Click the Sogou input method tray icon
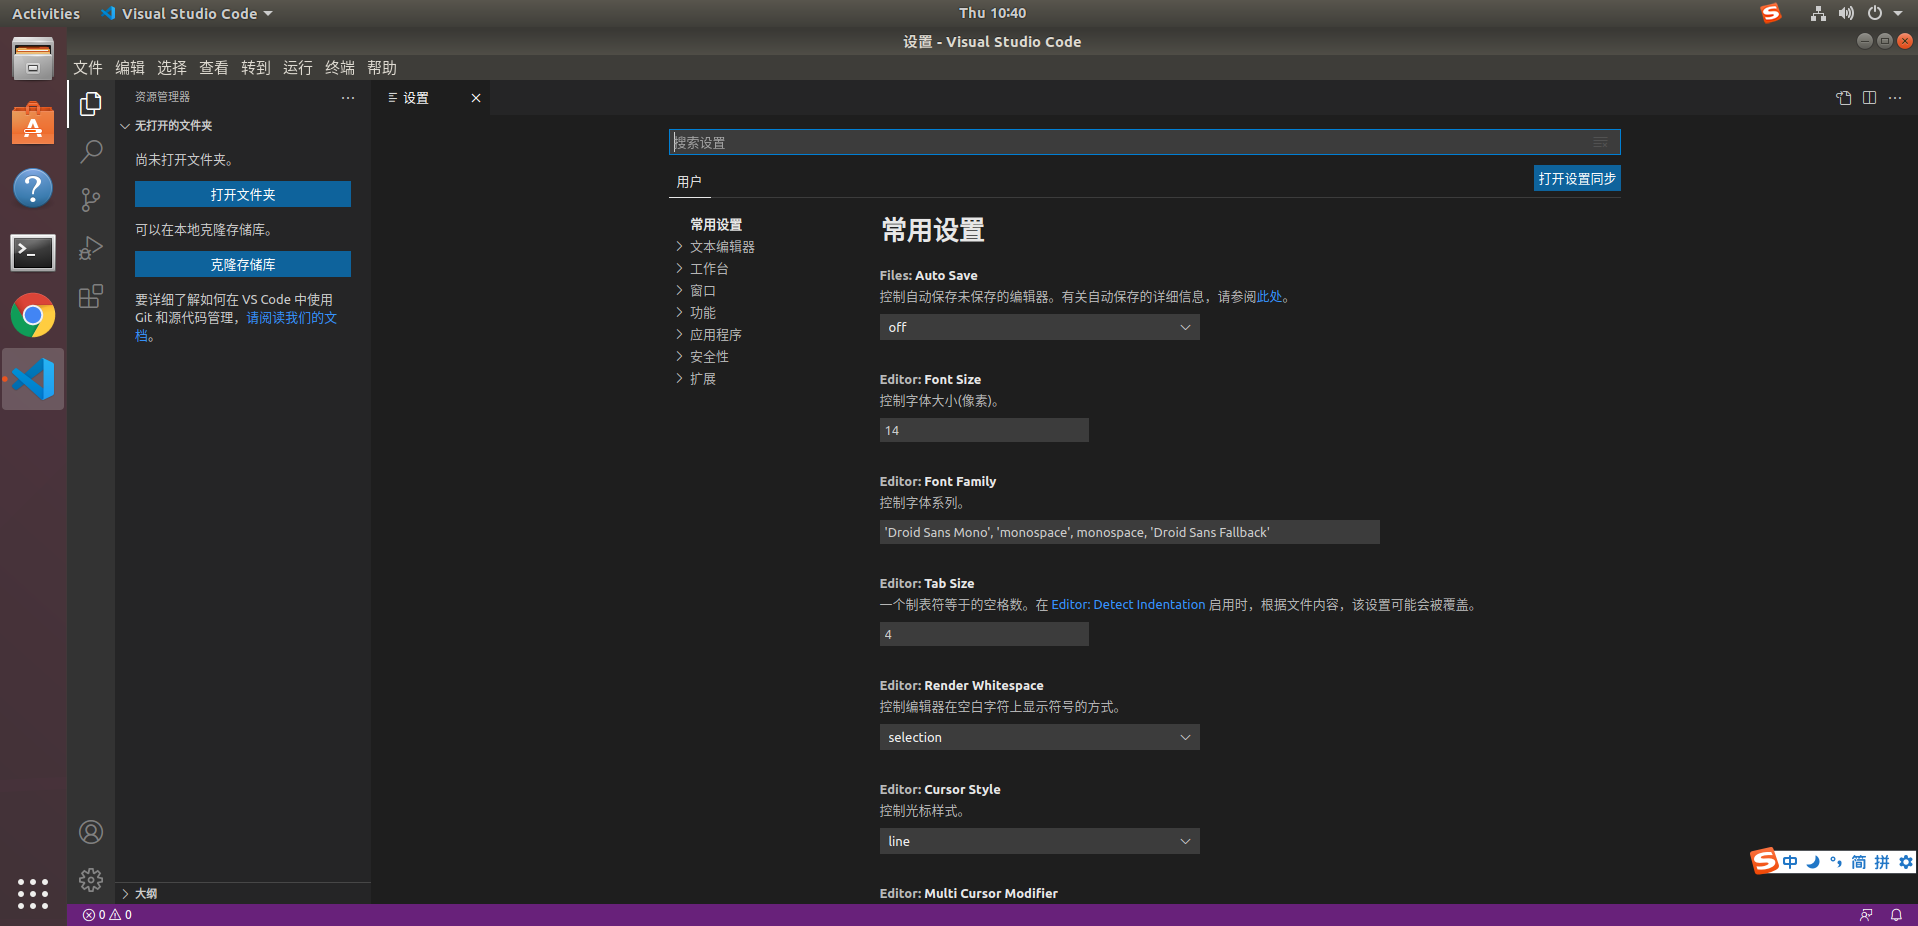Image resolution: width=1918 pixels, height=926 pixels. point(1771,13)
